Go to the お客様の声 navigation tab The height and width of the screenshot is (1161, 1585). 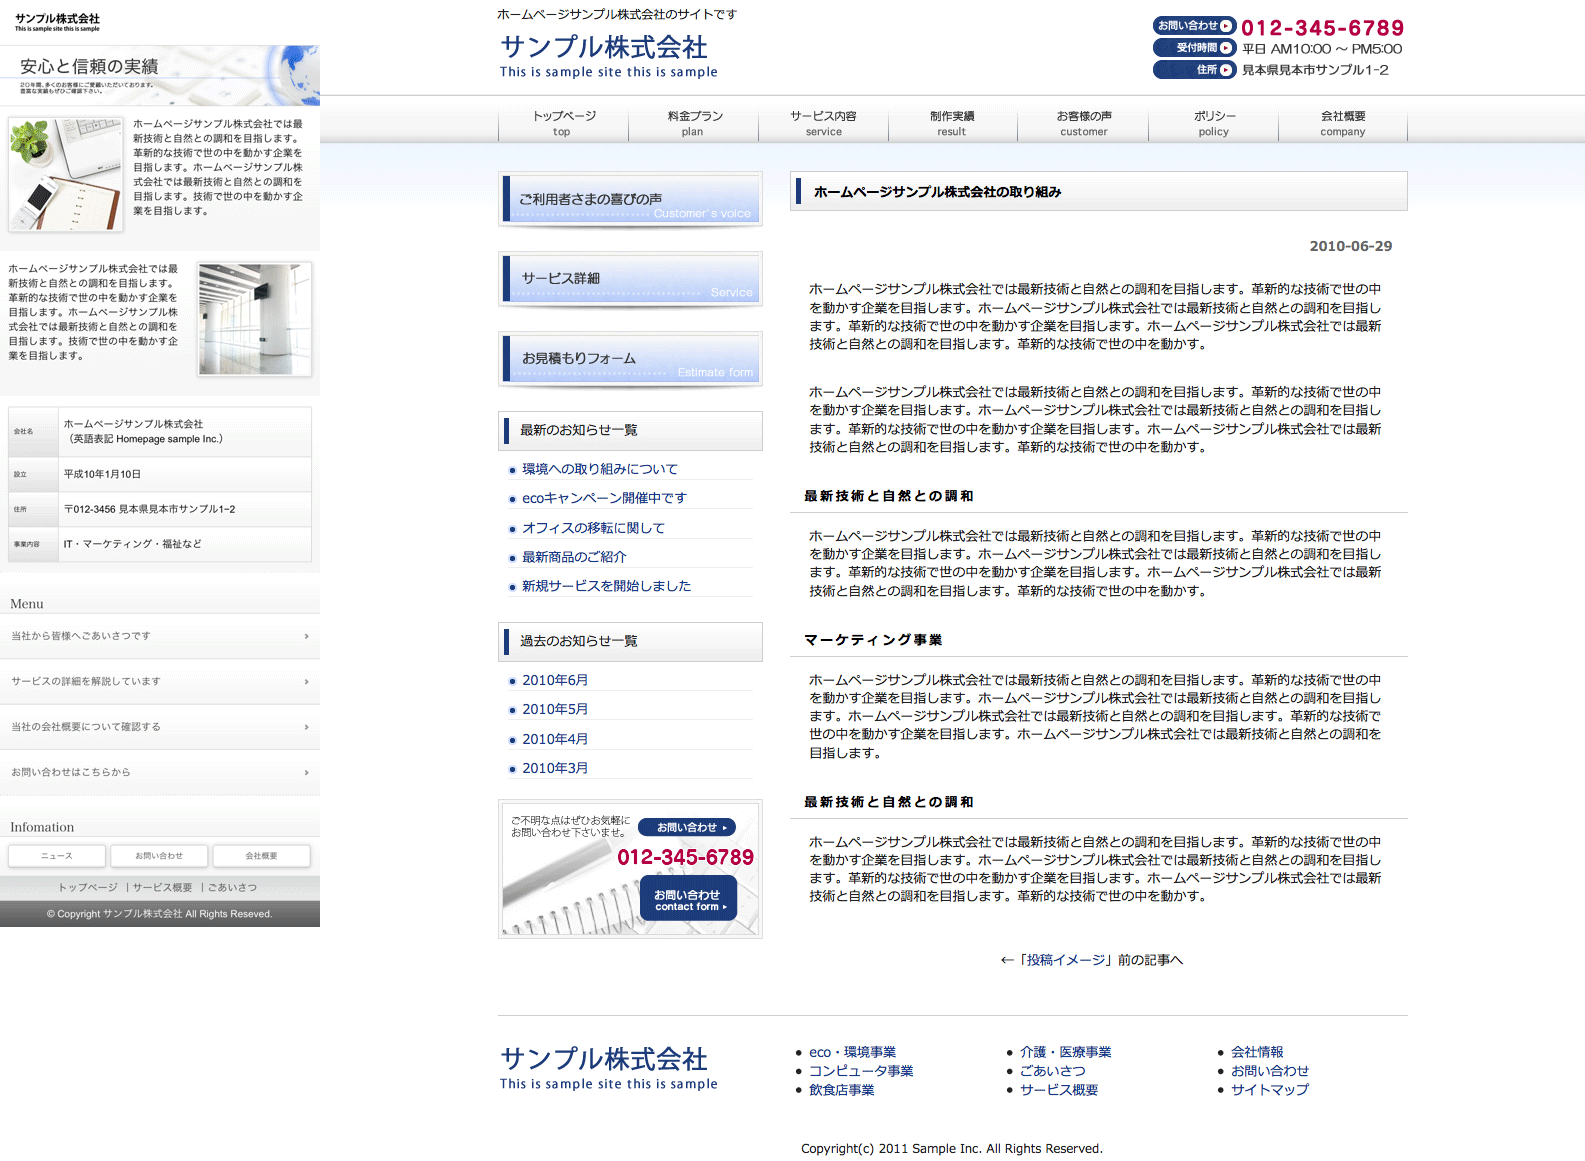click(x=1083, y=123)
